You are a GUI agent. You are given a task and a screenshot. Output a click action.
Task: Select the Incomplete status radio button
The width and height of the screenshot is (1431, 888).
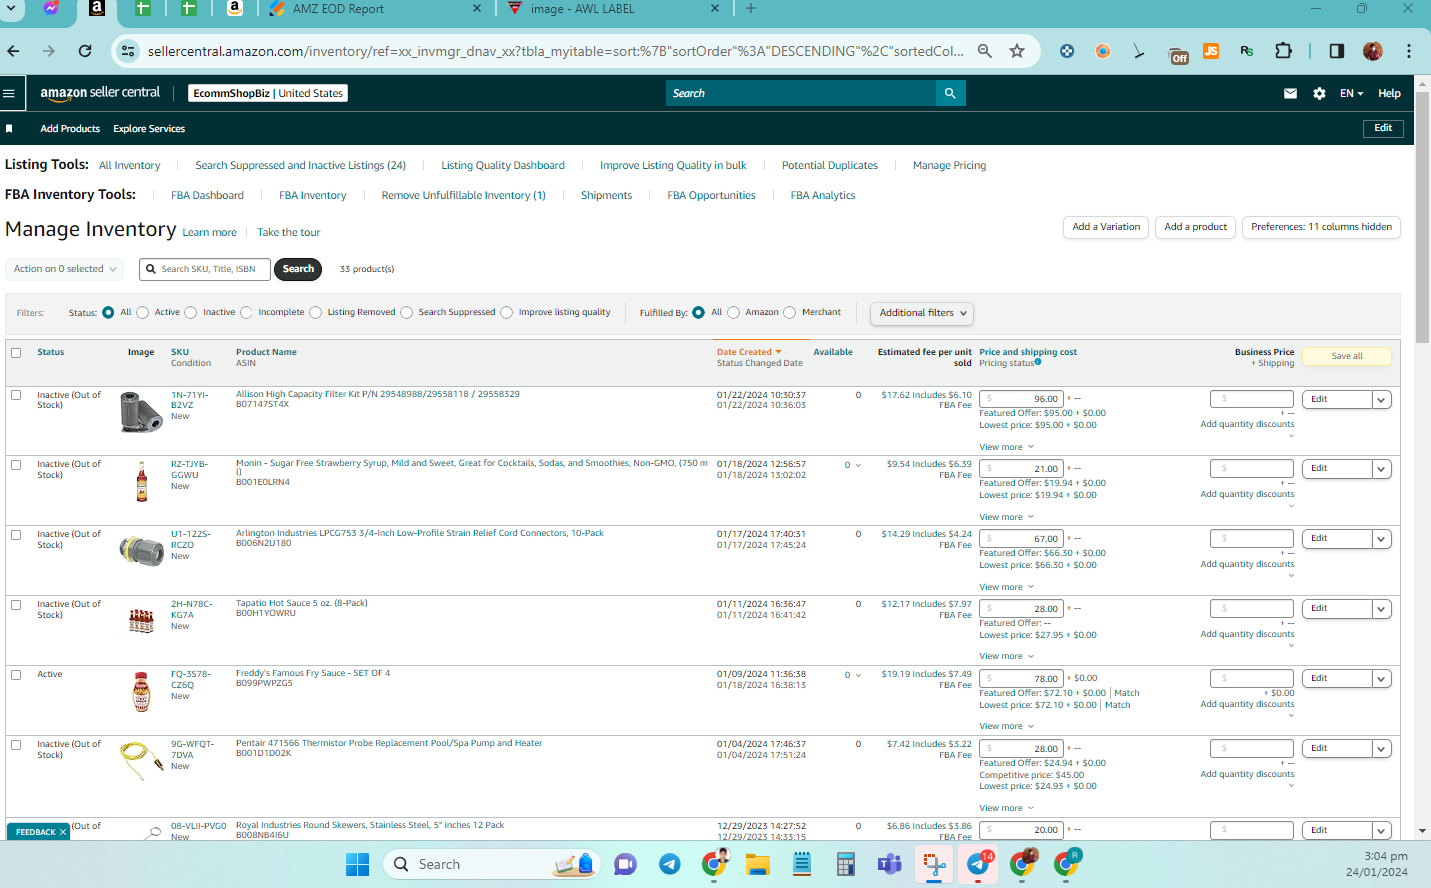[x=247, y=313]
